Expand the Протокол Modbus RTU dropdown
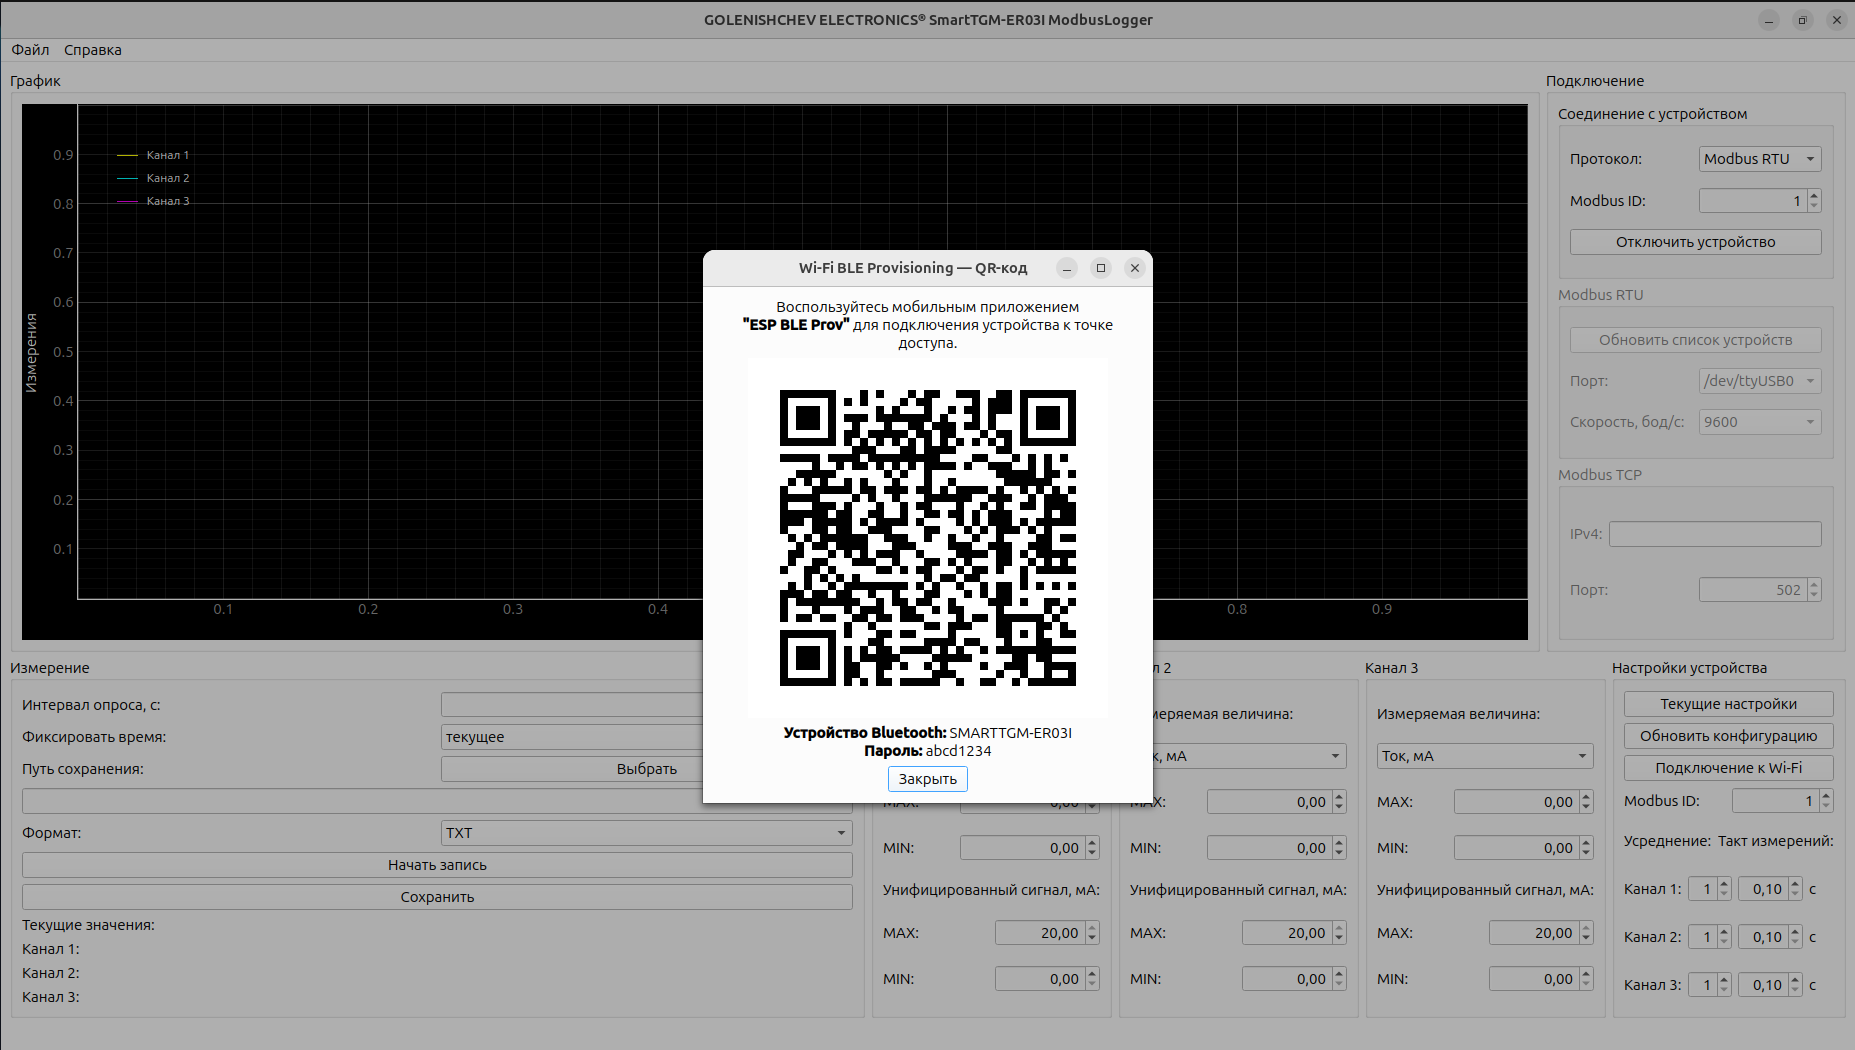1855x1050 pixels. pos(1759,159)
